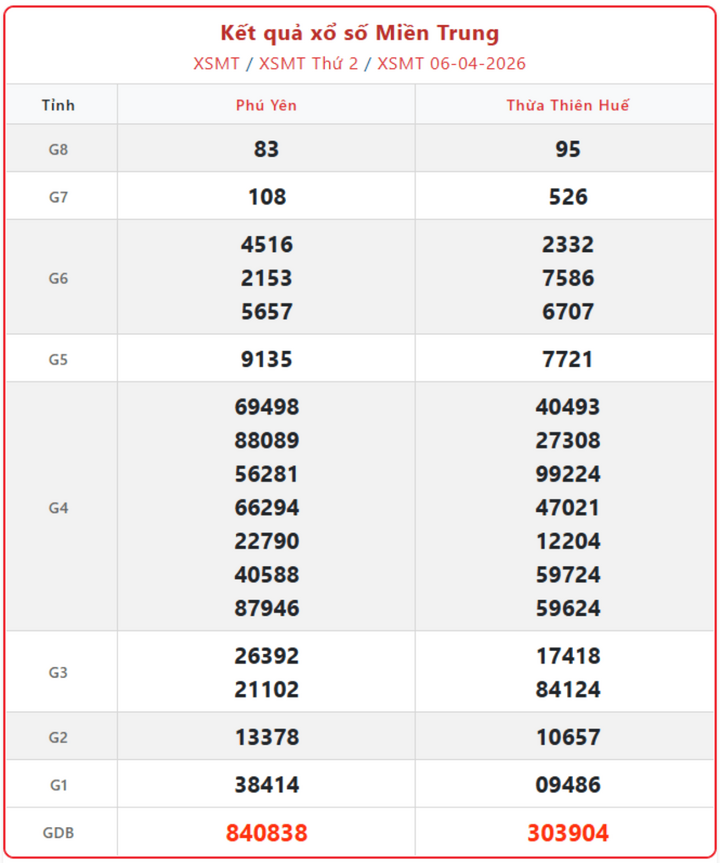This screenshot has width=720, height=863.
Task: Select the G2 number 13378
Action: pos(266,738)
